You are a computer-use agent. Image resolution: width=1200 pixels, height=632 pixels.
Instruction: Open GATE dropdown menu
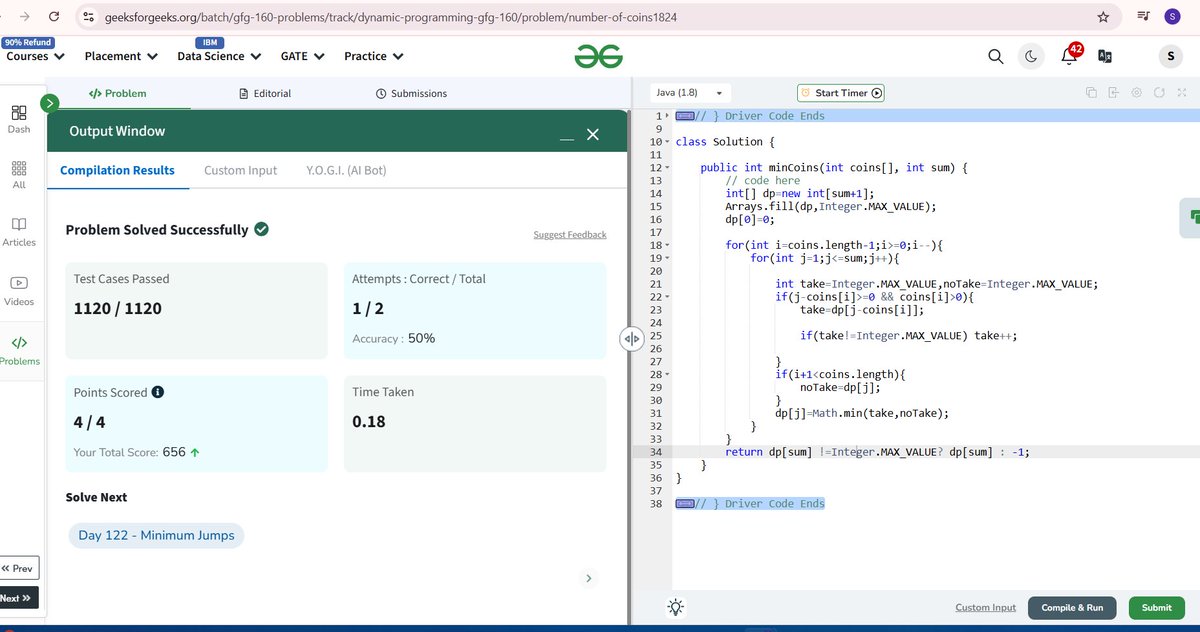tap(302, 56)
